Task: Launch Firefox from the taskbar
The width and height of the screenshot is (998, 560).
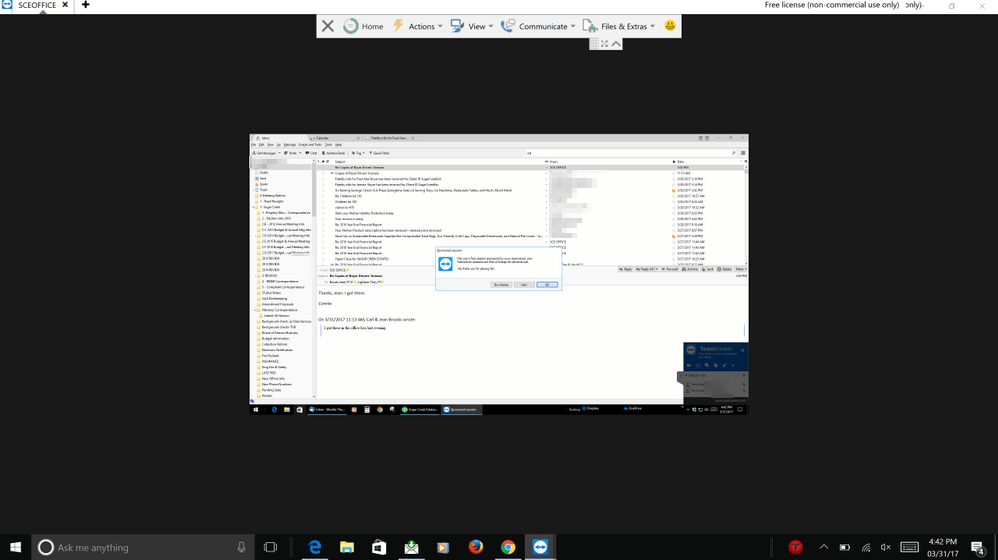Action: coord(476,547)
